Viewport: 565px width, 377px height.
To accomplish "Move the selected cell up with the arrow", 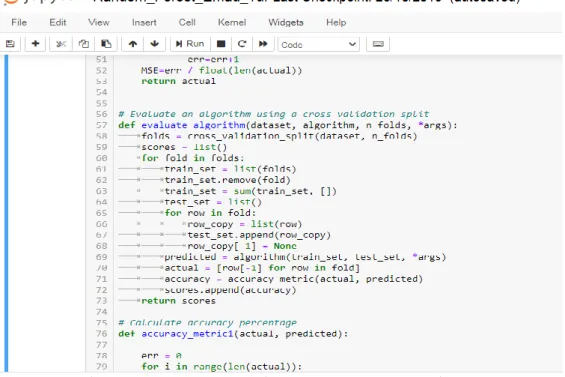I will (x=133, y=44).
